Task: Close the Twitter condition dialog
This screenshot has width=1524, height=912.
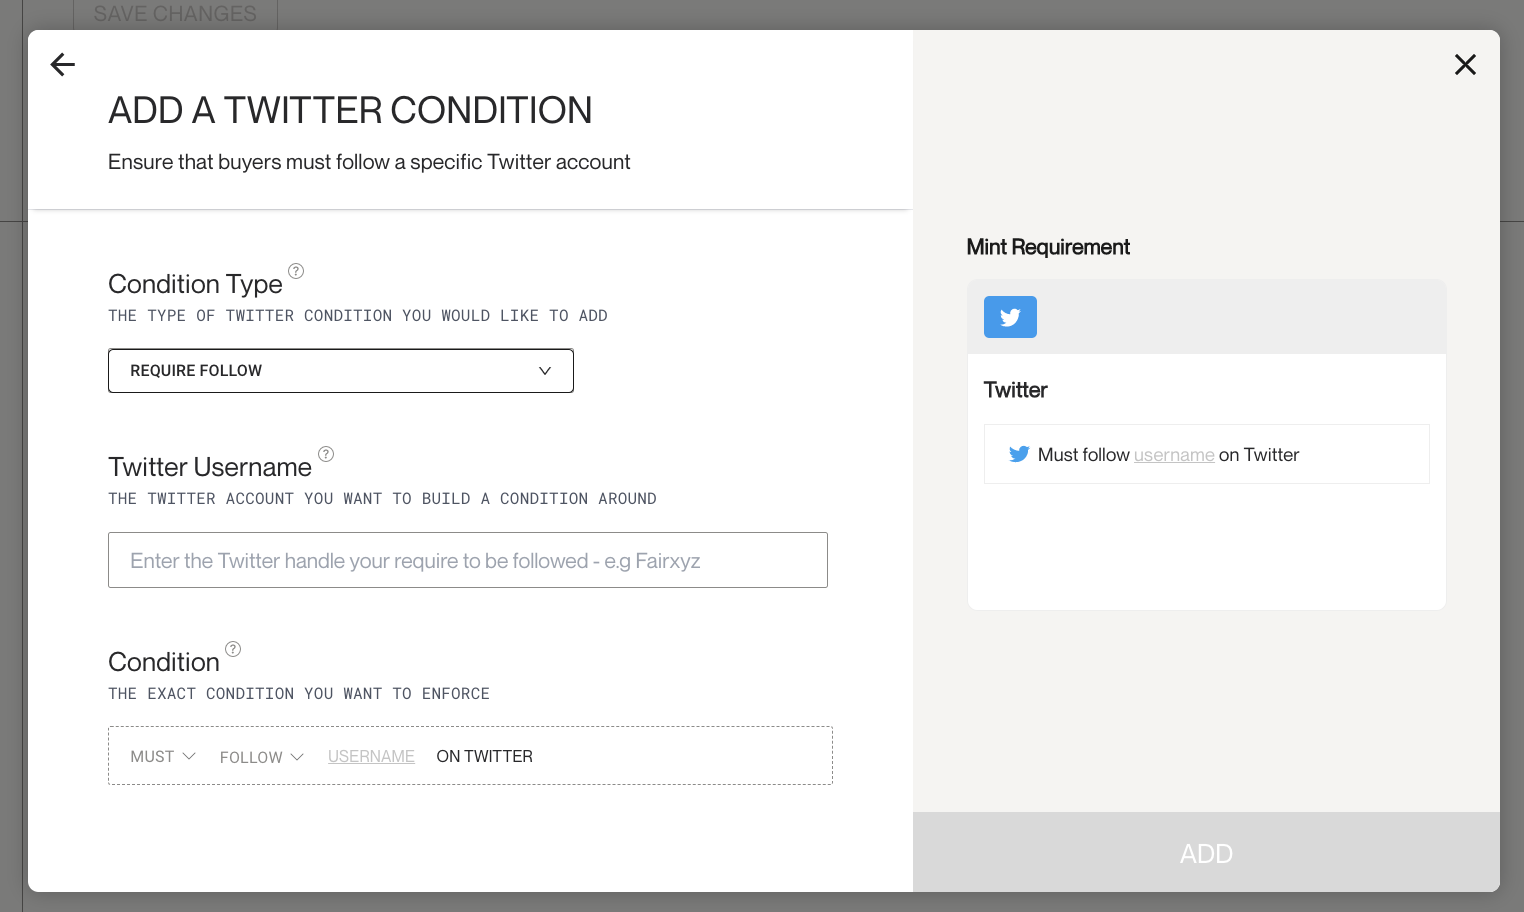Action: [x=1465, y=65]
